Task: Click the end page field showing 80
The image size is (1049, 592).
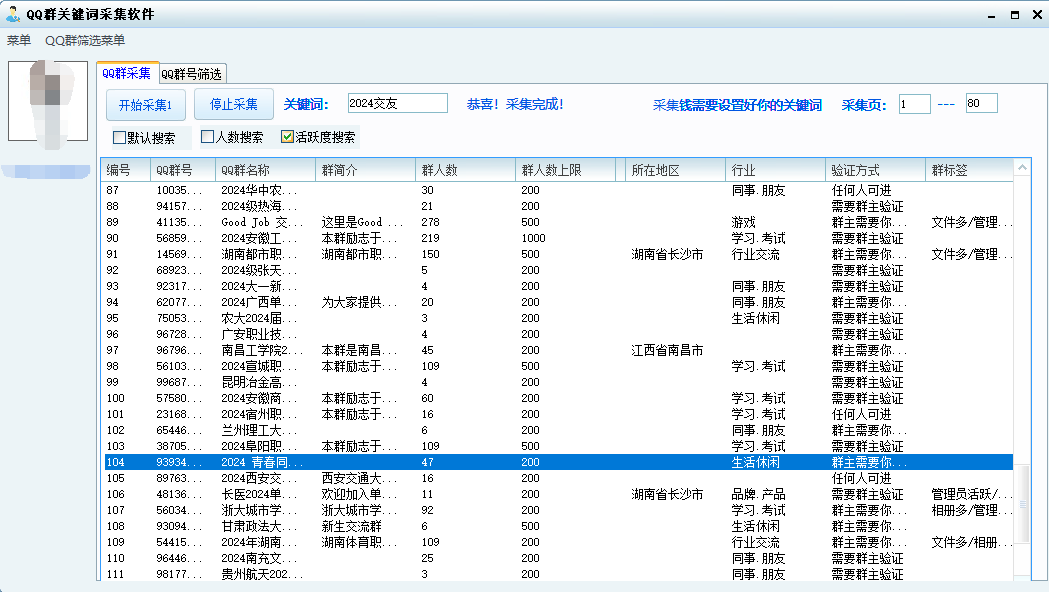Action: (x=981, y=103)
